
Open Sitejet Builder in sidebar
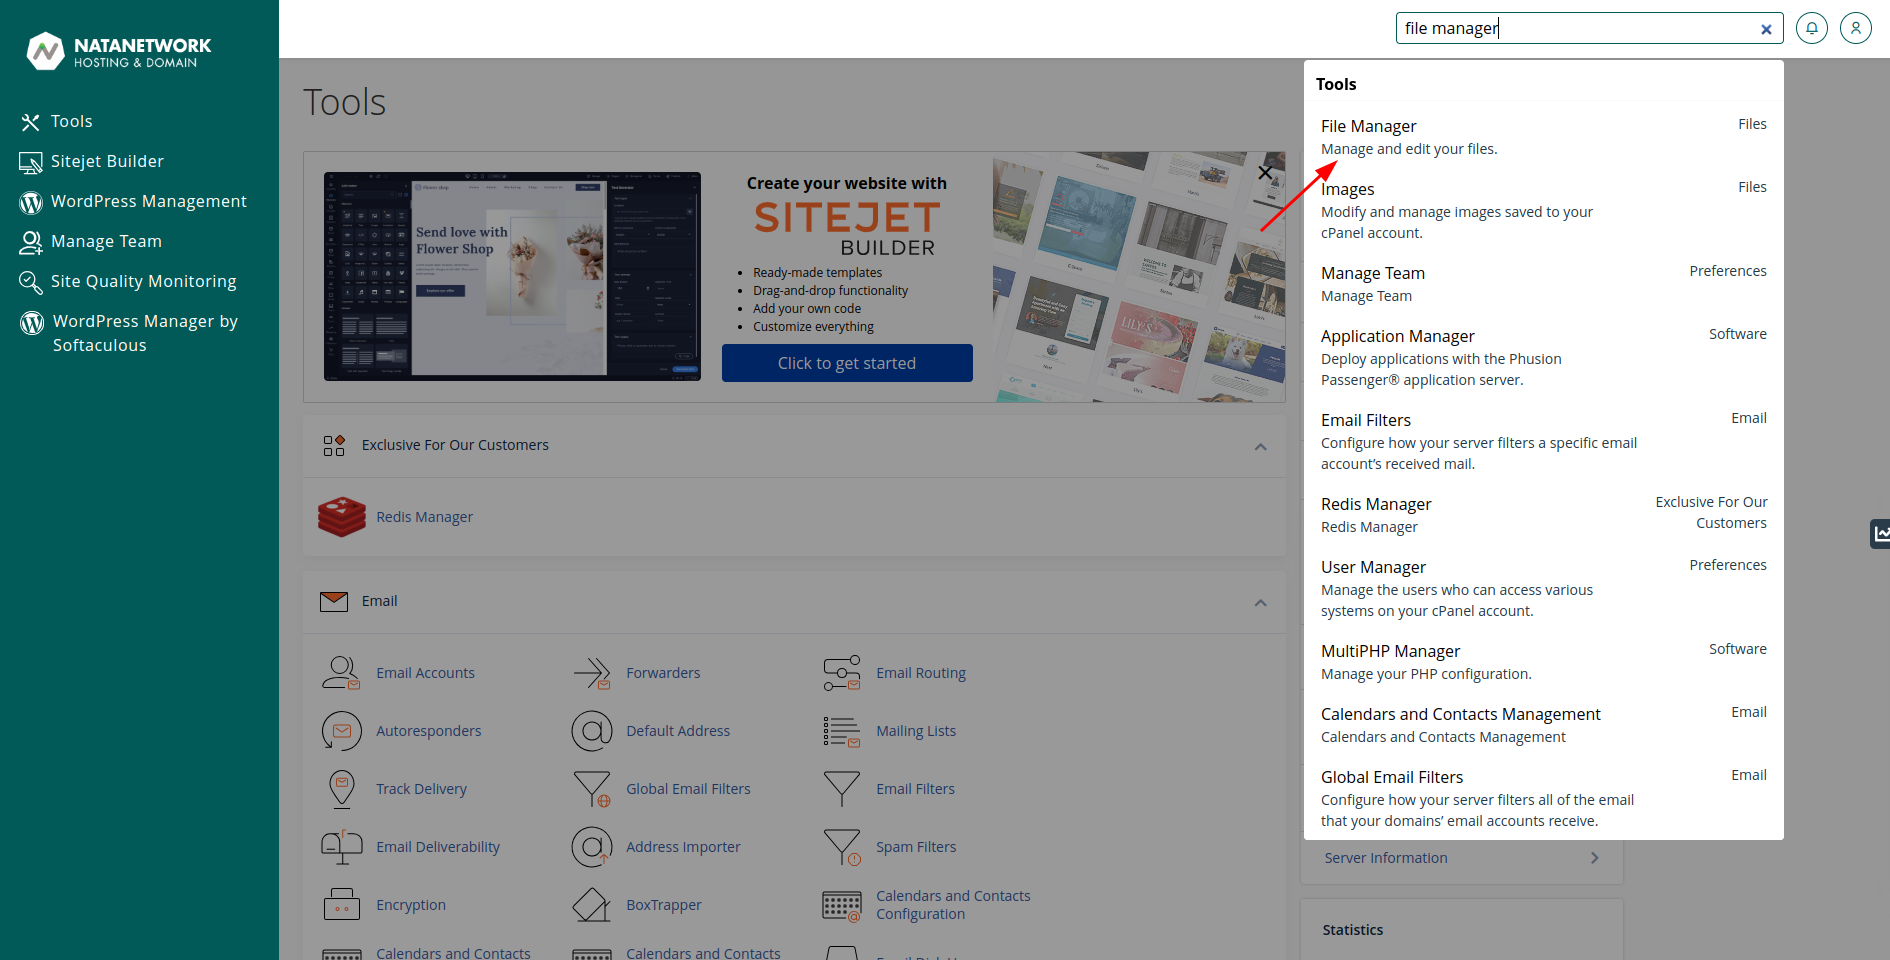tap(91, 162)
